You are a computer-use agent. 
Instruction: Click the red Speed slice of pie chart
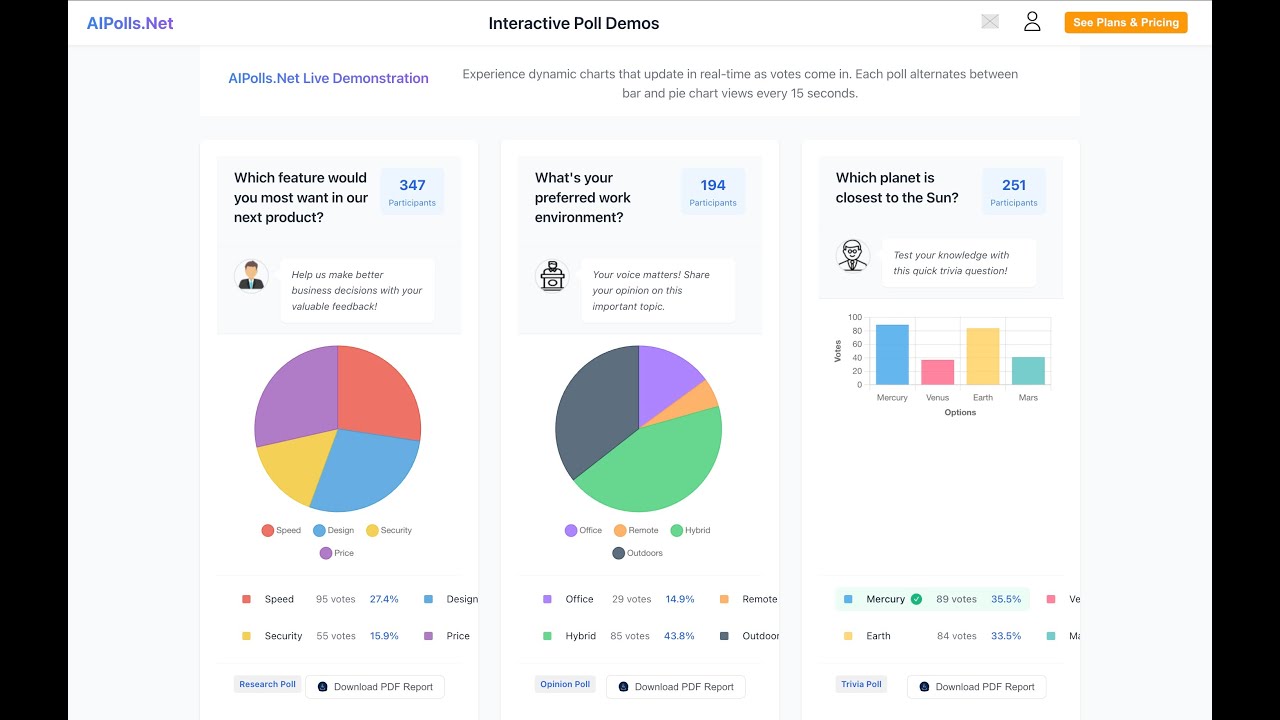coord(375,395)
